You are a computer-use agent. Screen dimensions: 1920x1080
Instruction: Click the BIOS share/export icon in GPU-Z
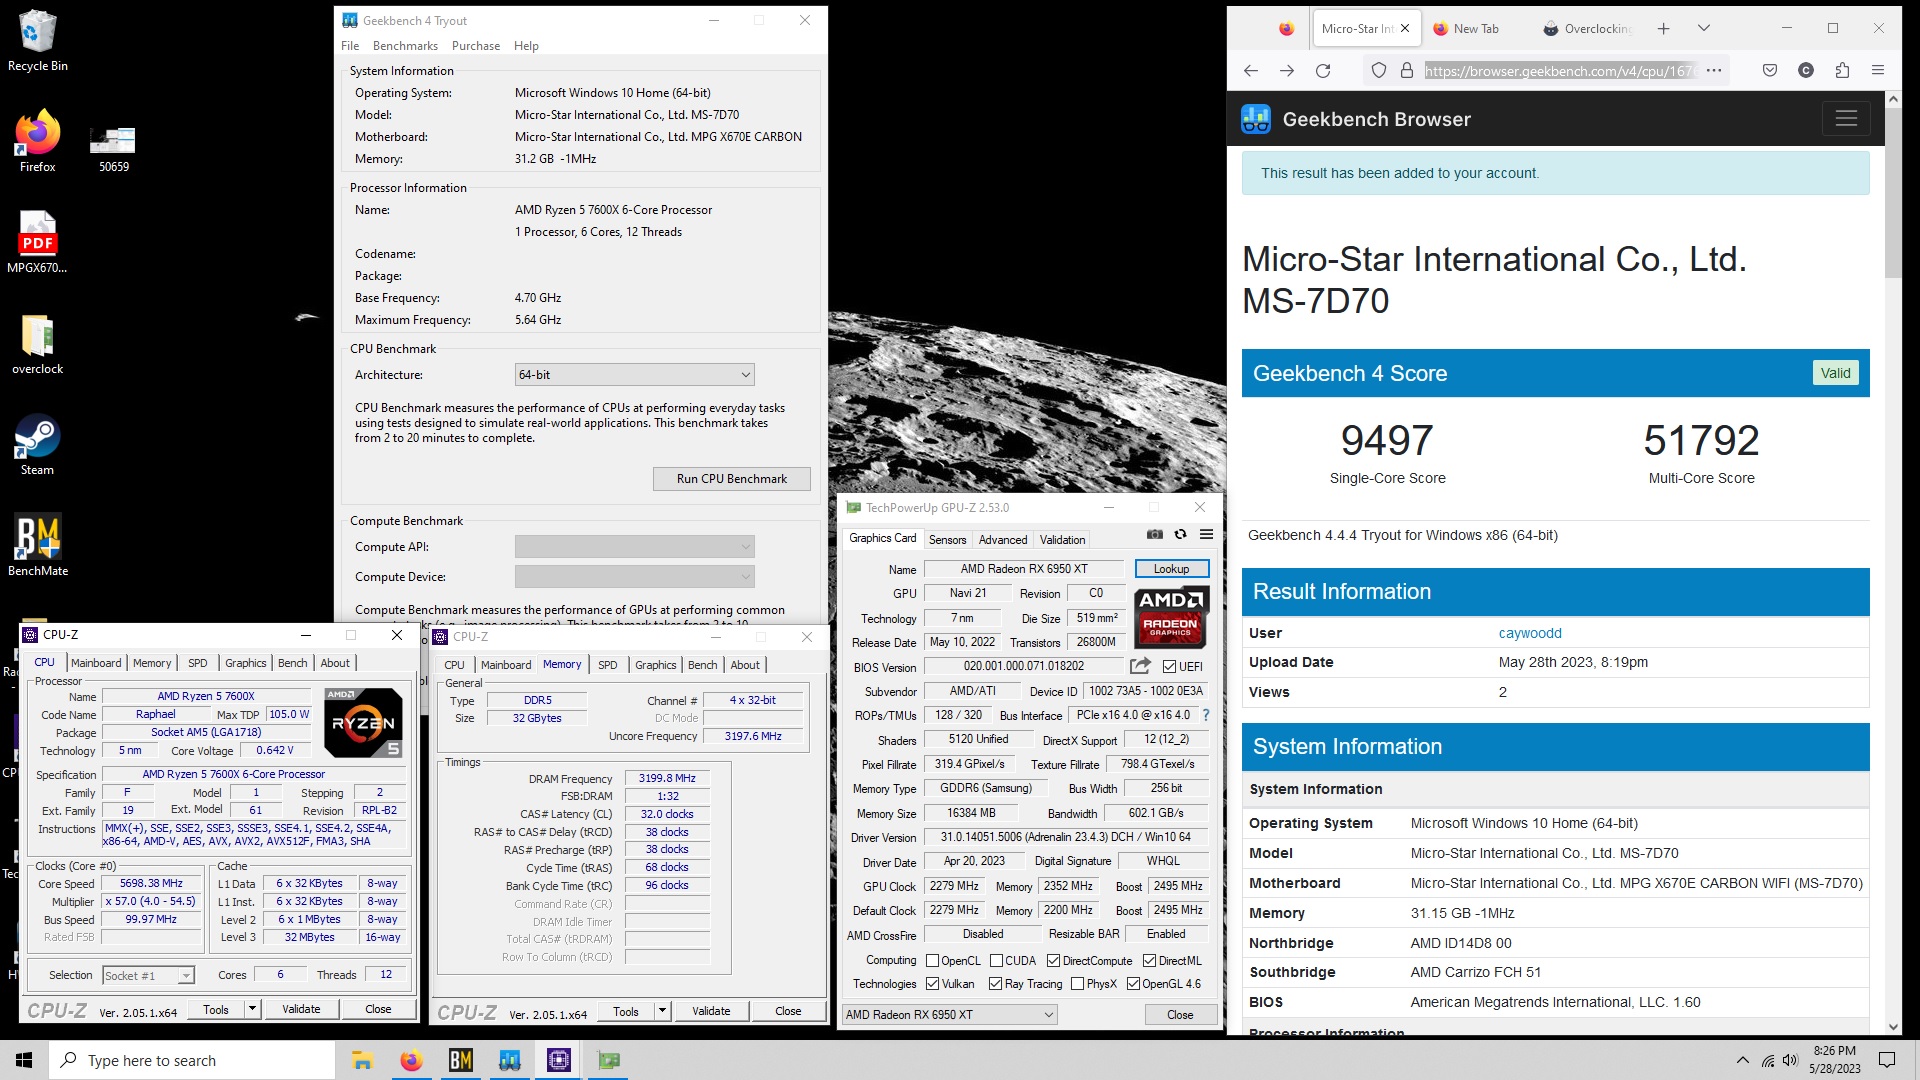click(1140, 666)
